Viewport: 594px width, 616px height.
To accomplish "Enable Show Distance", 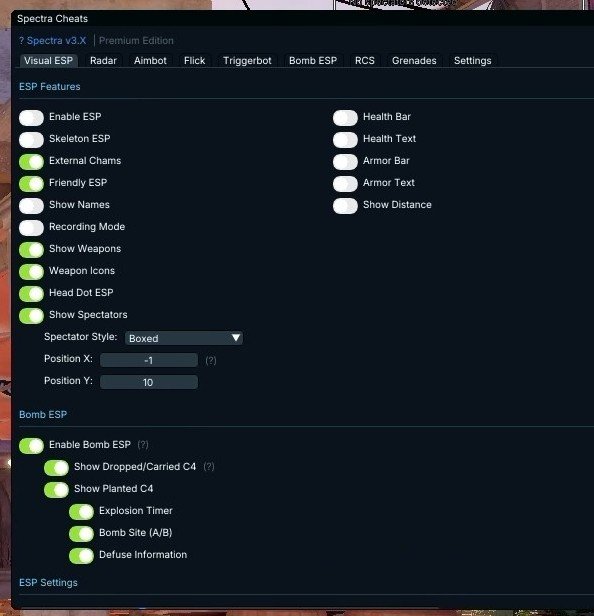I will tap(345, 205).
